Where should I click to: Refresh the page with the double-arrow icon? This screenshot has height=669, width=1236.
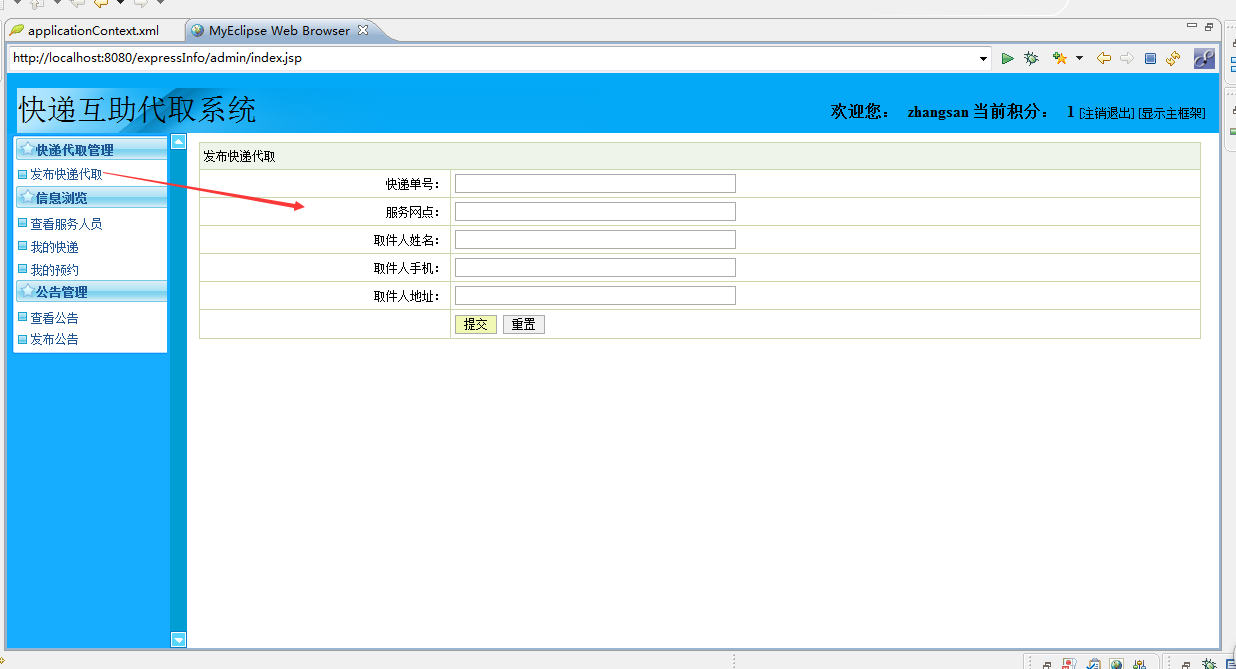pyautogui.click(x=1173, y=58)
